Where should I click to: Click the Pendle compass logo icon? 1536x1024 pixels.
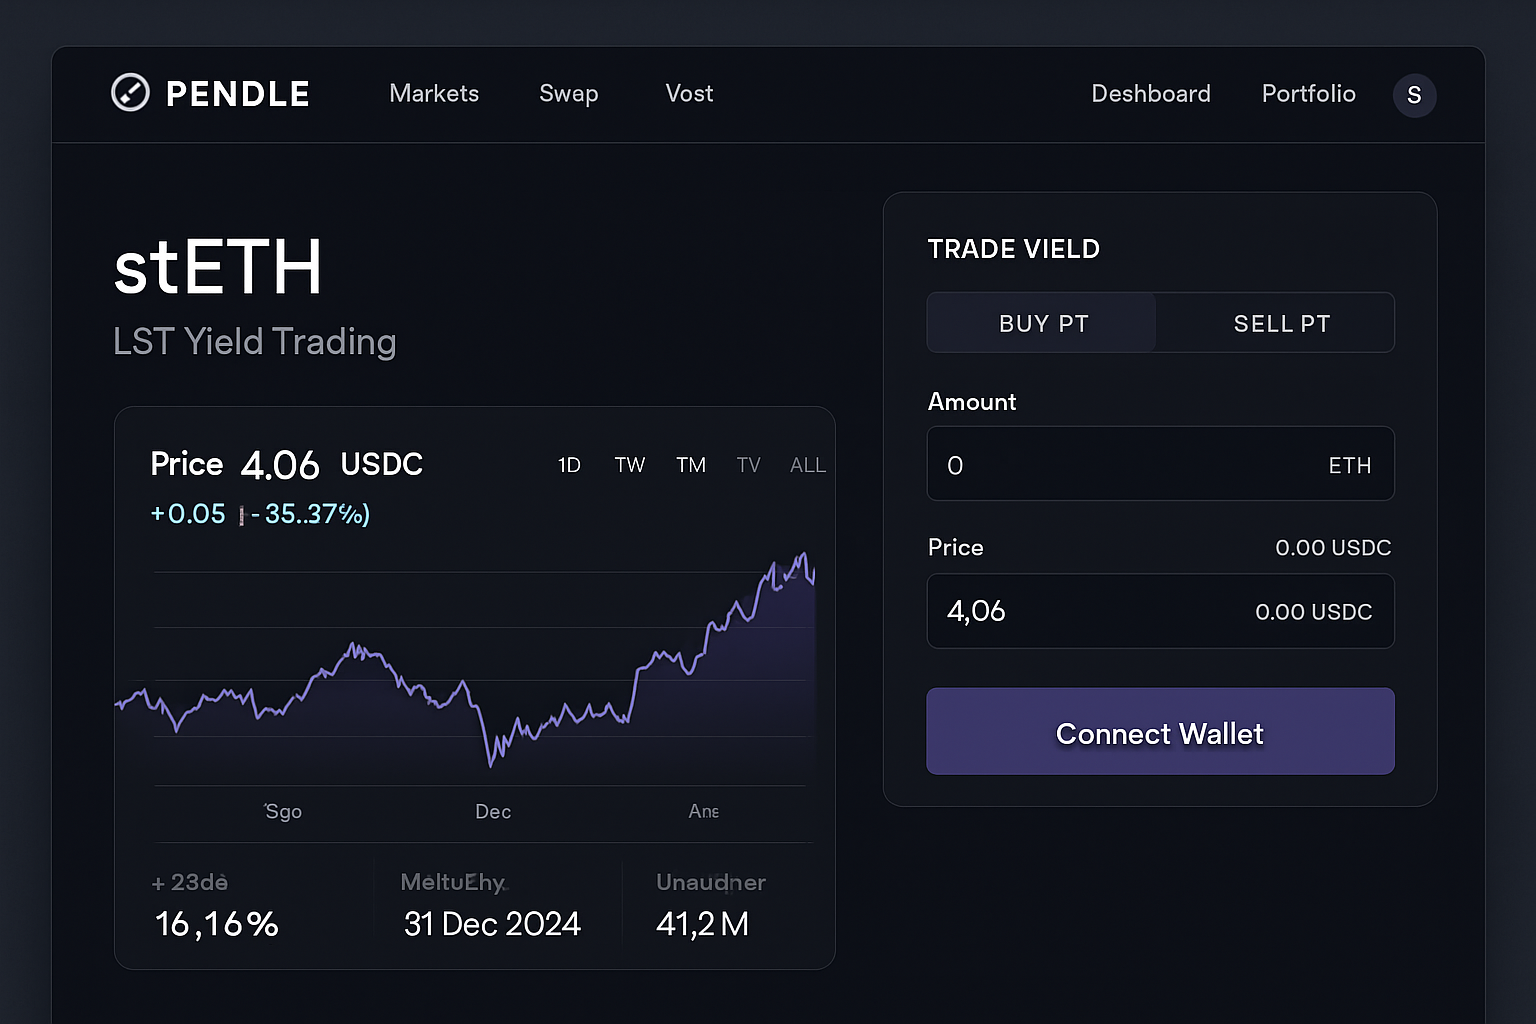point(130,93)
